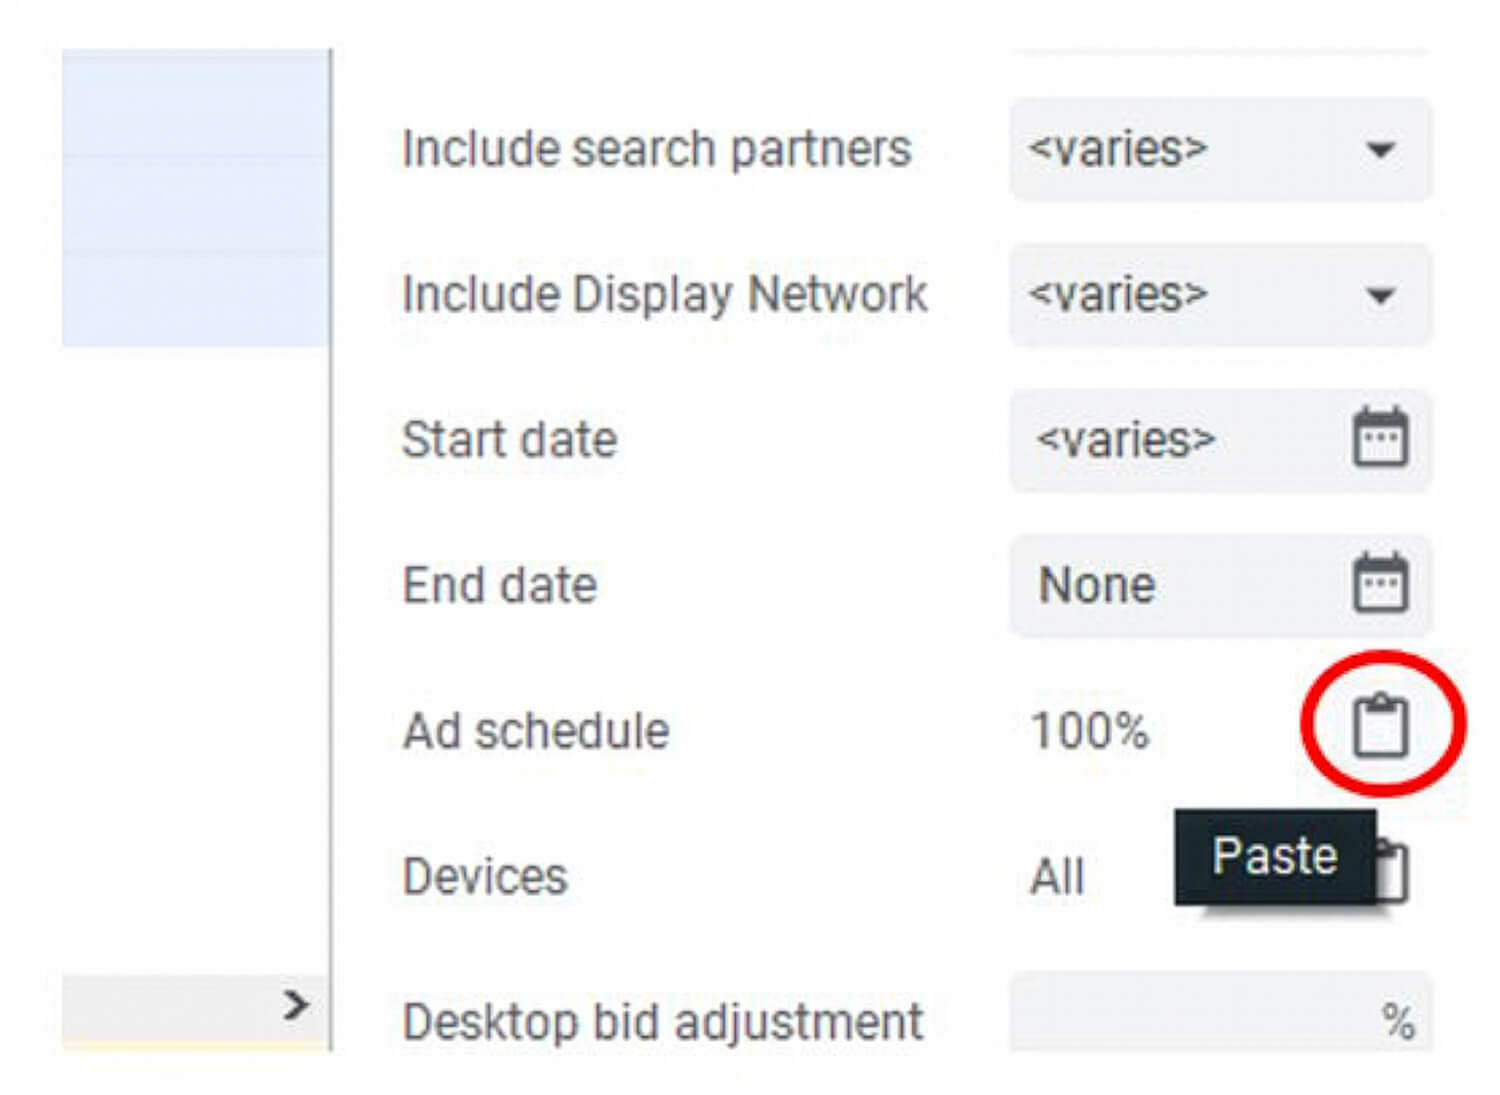Viewport: 1500px width, 1095px height.
Task: Click the Include Display Network label
Action: (x=664, y=295)
